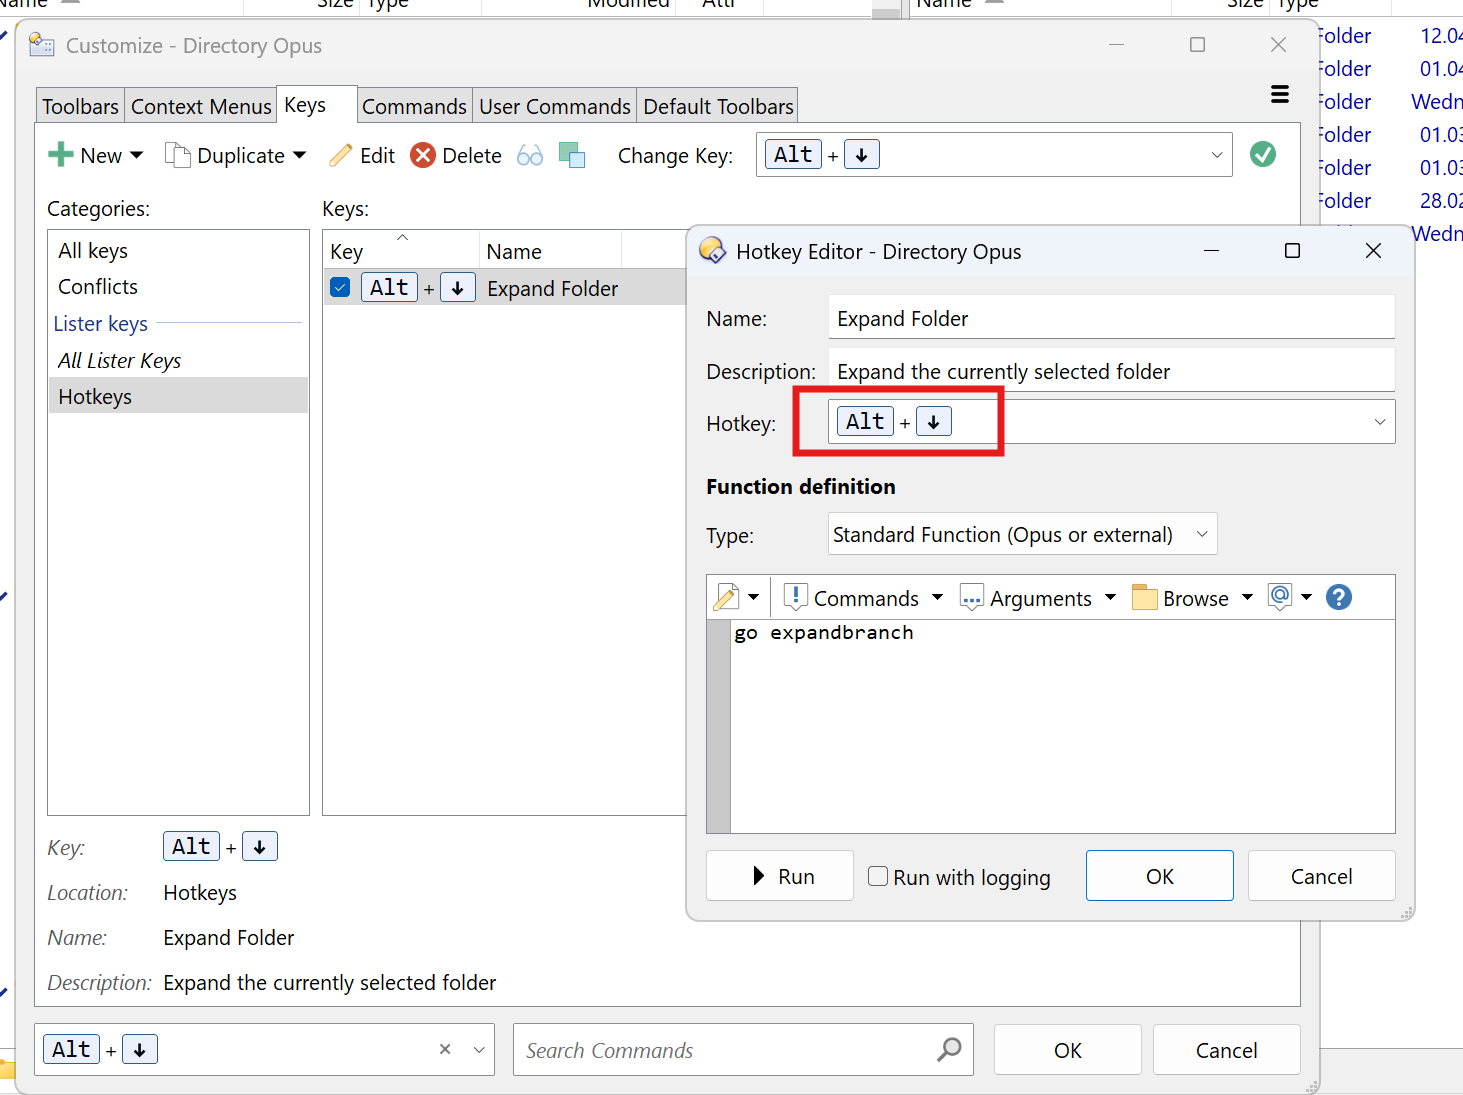Select the Conflicts category
The image size is (1463, 1095).
(x=178, y=287)
